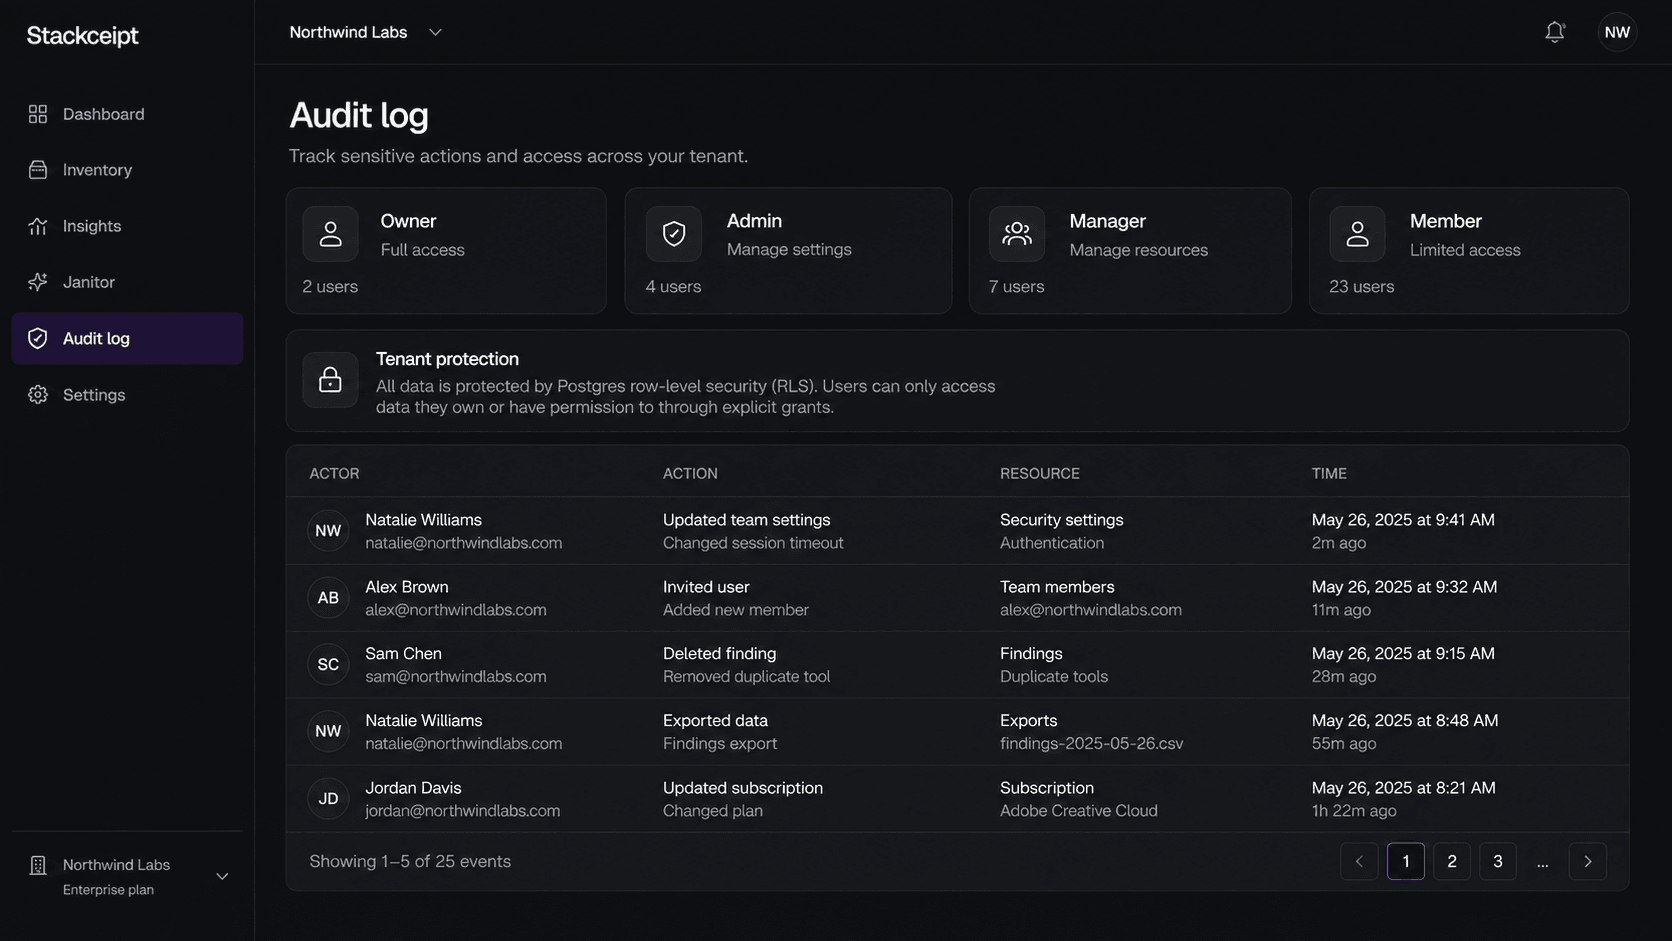Click the TIME column header
This screenshot has height=941, width=1672.
(1329, 473)
